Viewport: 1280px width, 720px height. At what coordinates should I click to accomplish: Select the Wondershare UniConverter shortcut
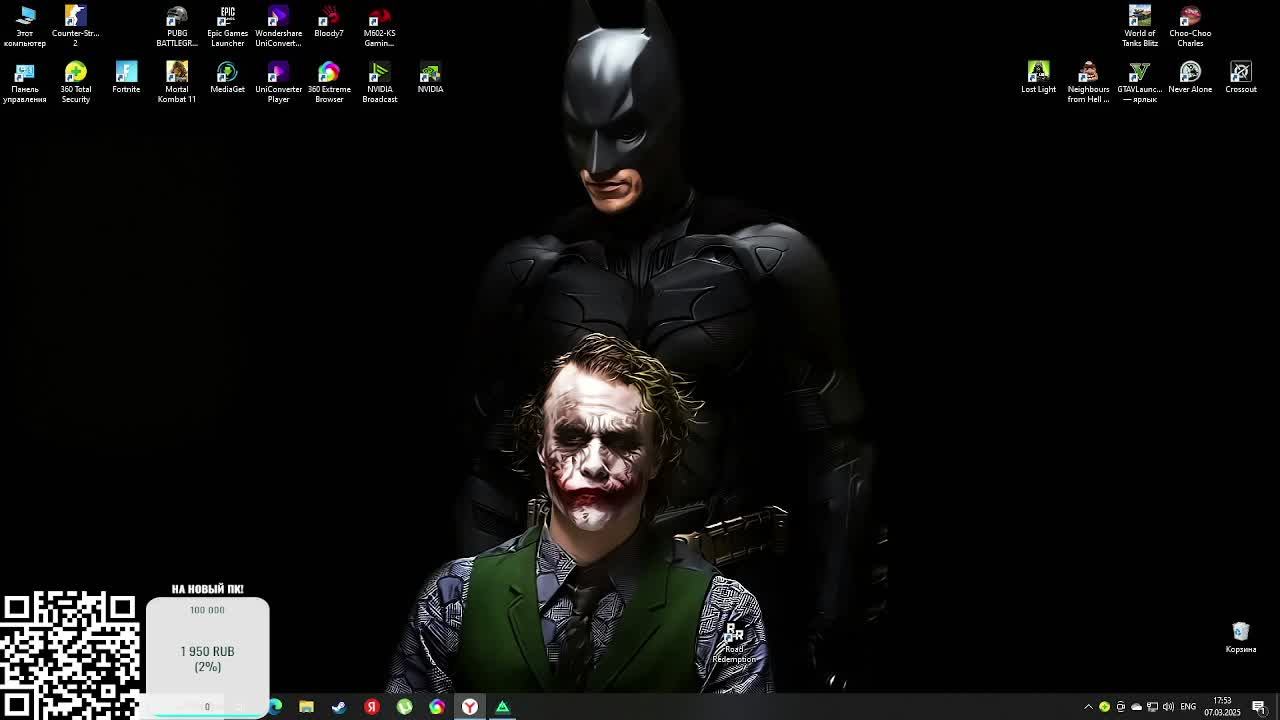[x=278, y=26]
